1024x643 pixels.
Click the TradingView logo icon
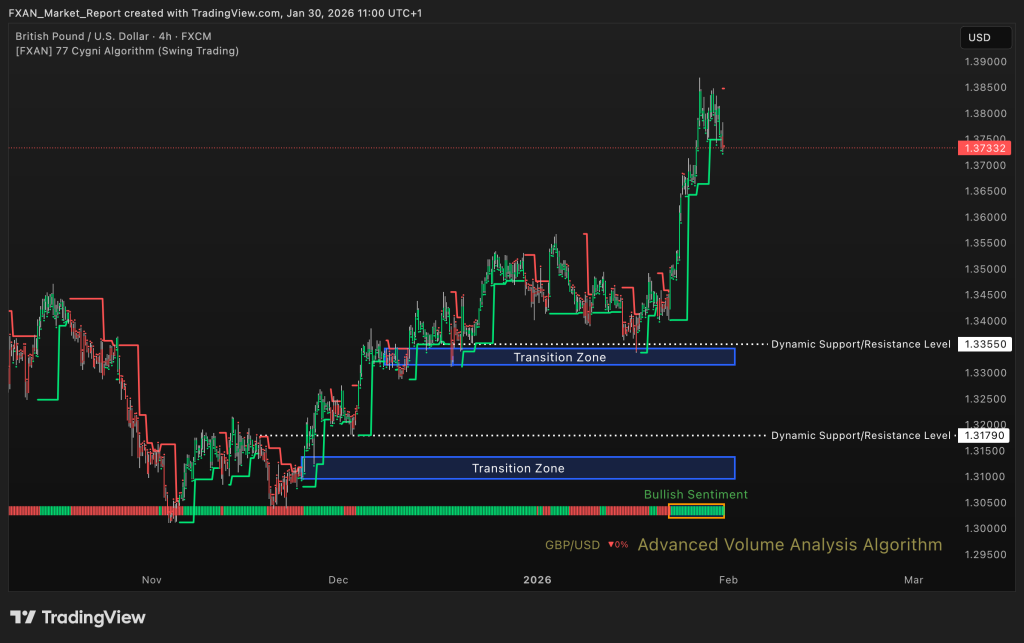[x=23, y=618]
